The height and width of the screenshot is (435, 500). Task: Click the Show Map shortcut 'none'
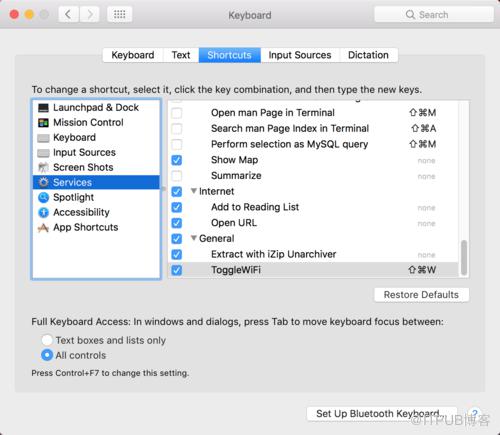(427, 161)
